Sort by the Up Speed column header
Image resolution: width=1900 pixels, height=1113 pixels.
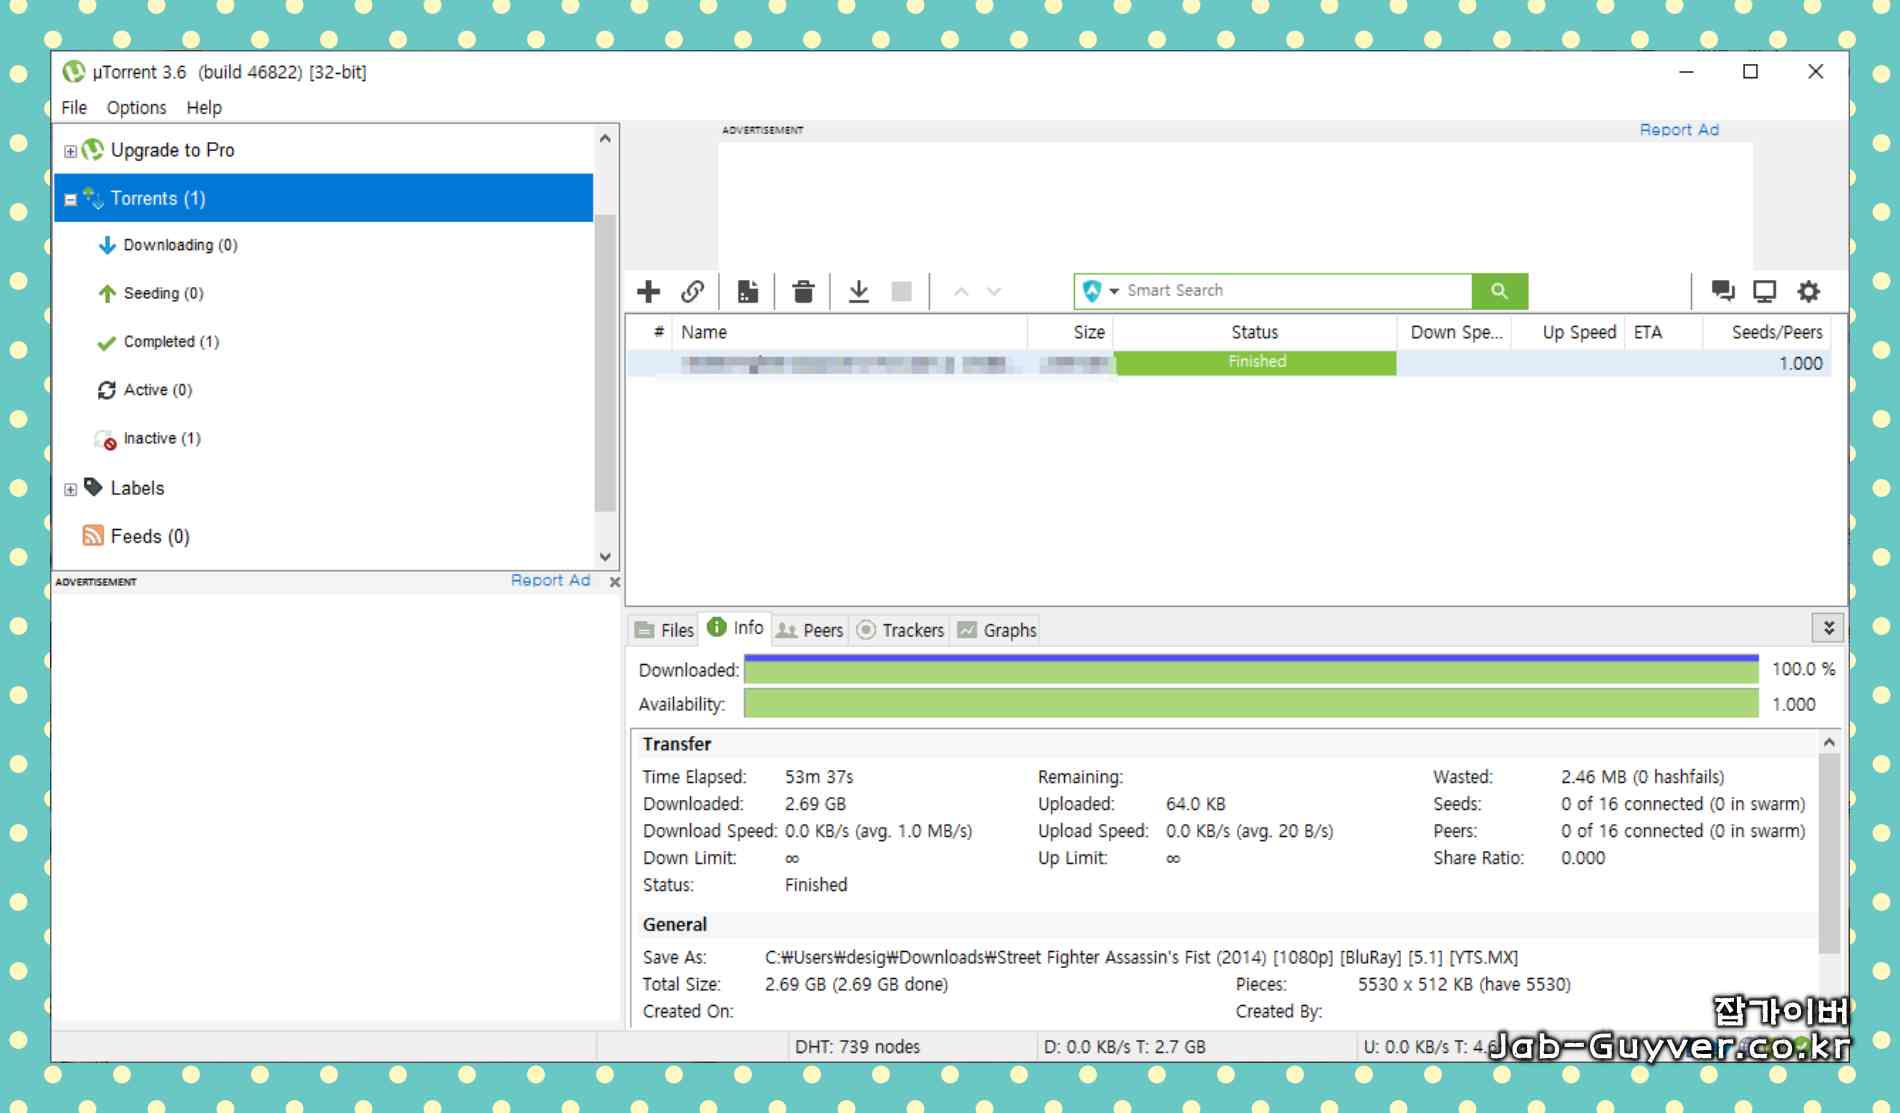tap(1568, 332)
